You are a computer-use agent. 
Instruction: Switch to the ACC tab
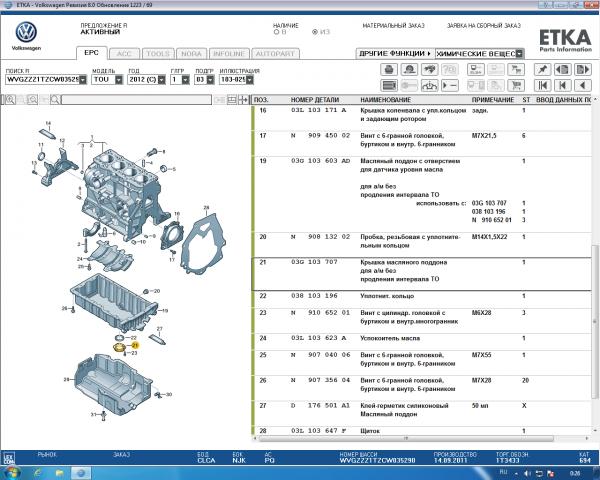tap(124, 54)
